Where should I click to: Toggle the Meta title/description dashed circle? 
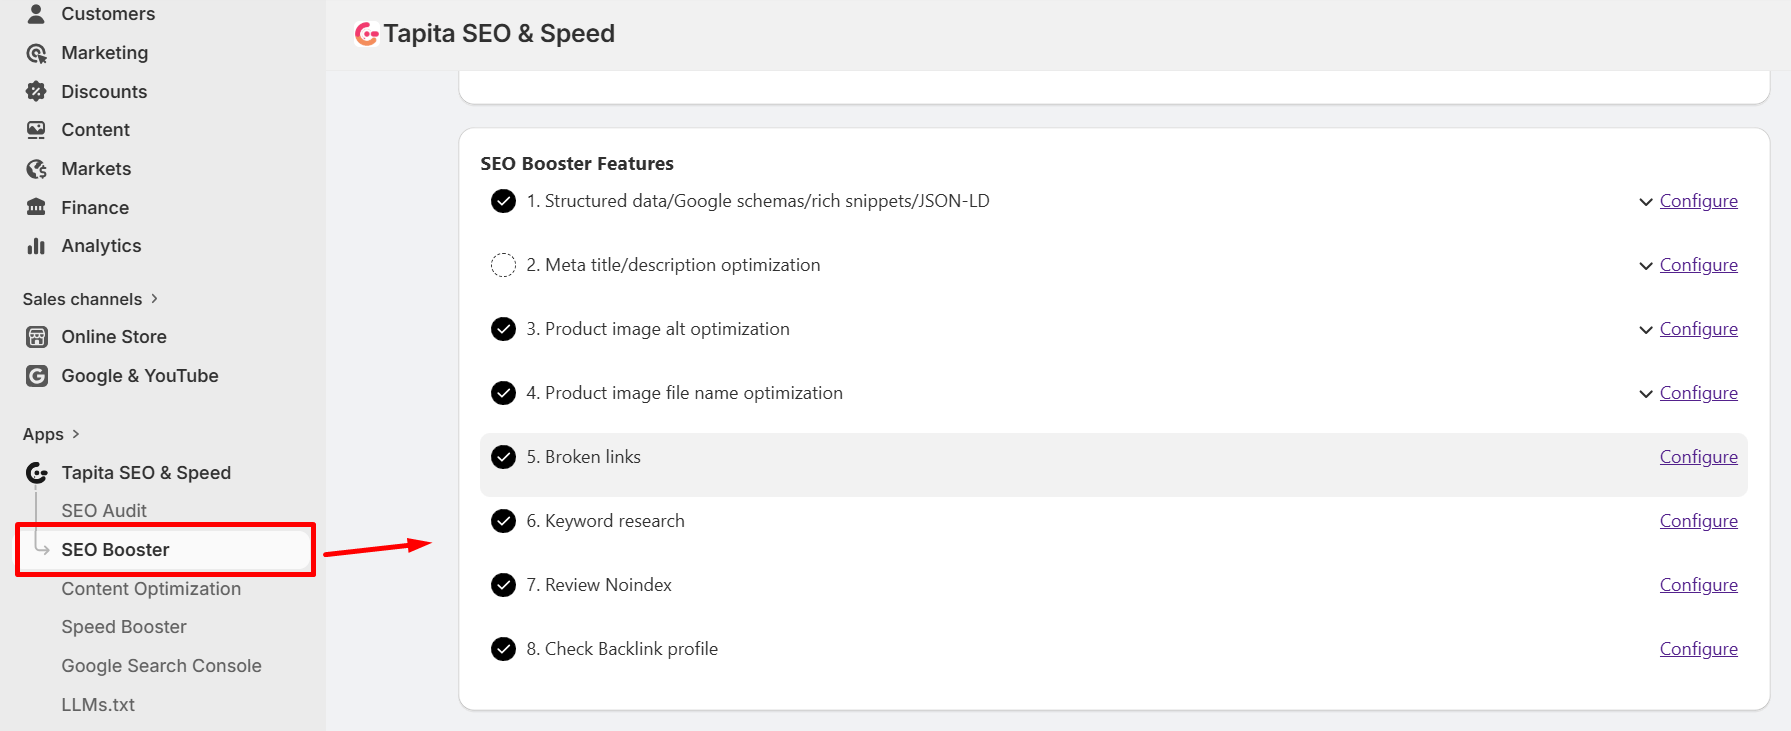503,265
